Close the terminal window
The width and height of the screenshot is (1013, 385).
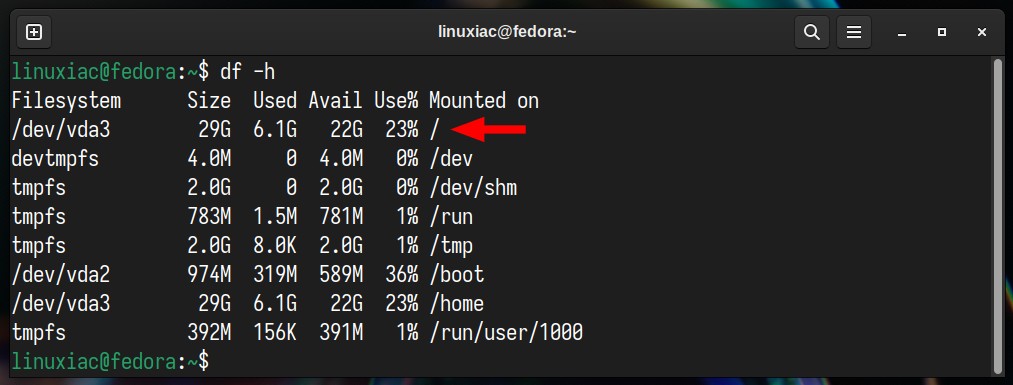coord(981,32)
